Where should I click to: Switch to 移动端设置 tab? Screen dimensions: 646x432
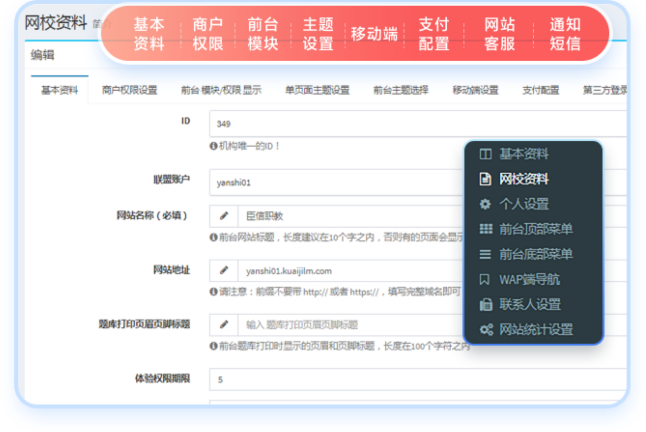[x=475, y=90]
